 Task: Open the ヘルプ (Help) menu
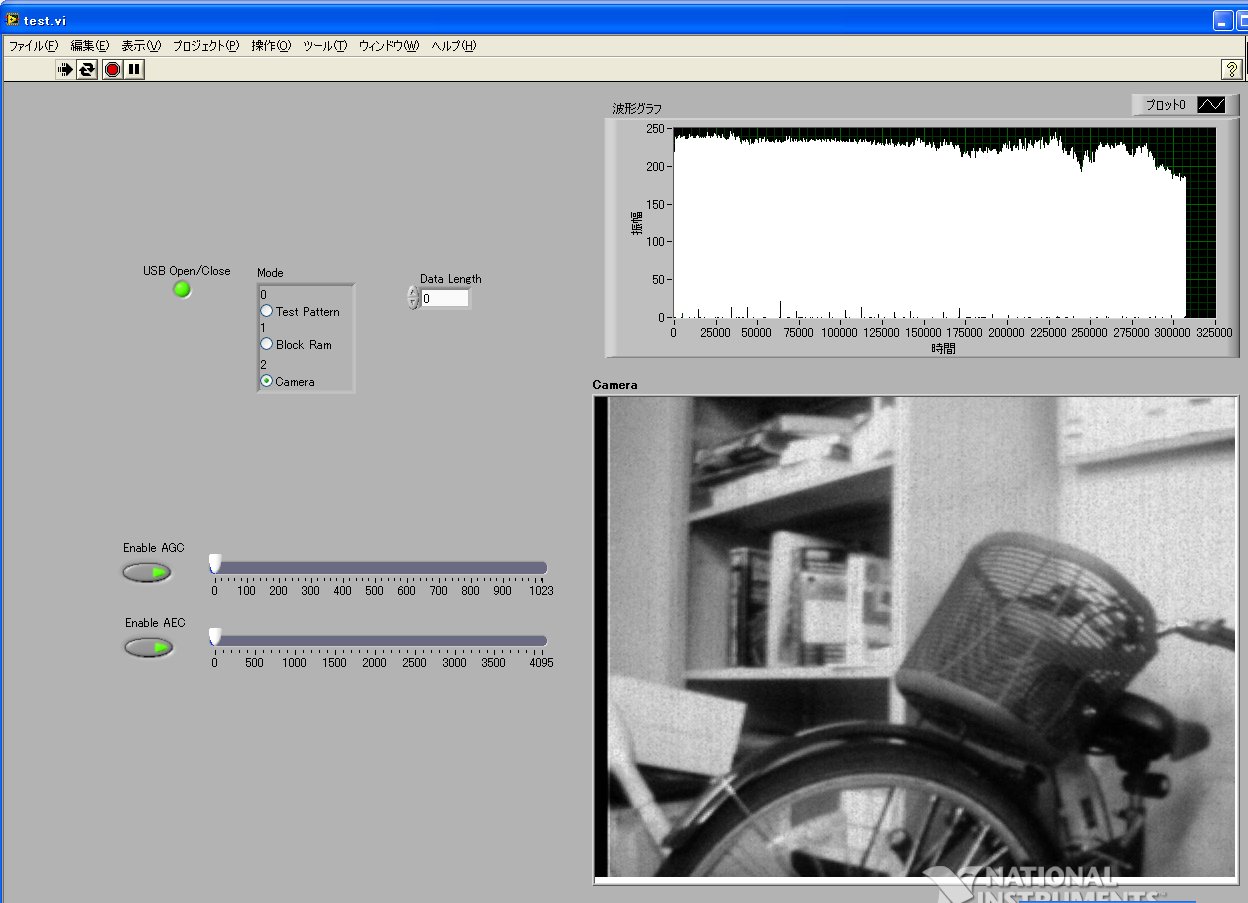click(453, 46)
